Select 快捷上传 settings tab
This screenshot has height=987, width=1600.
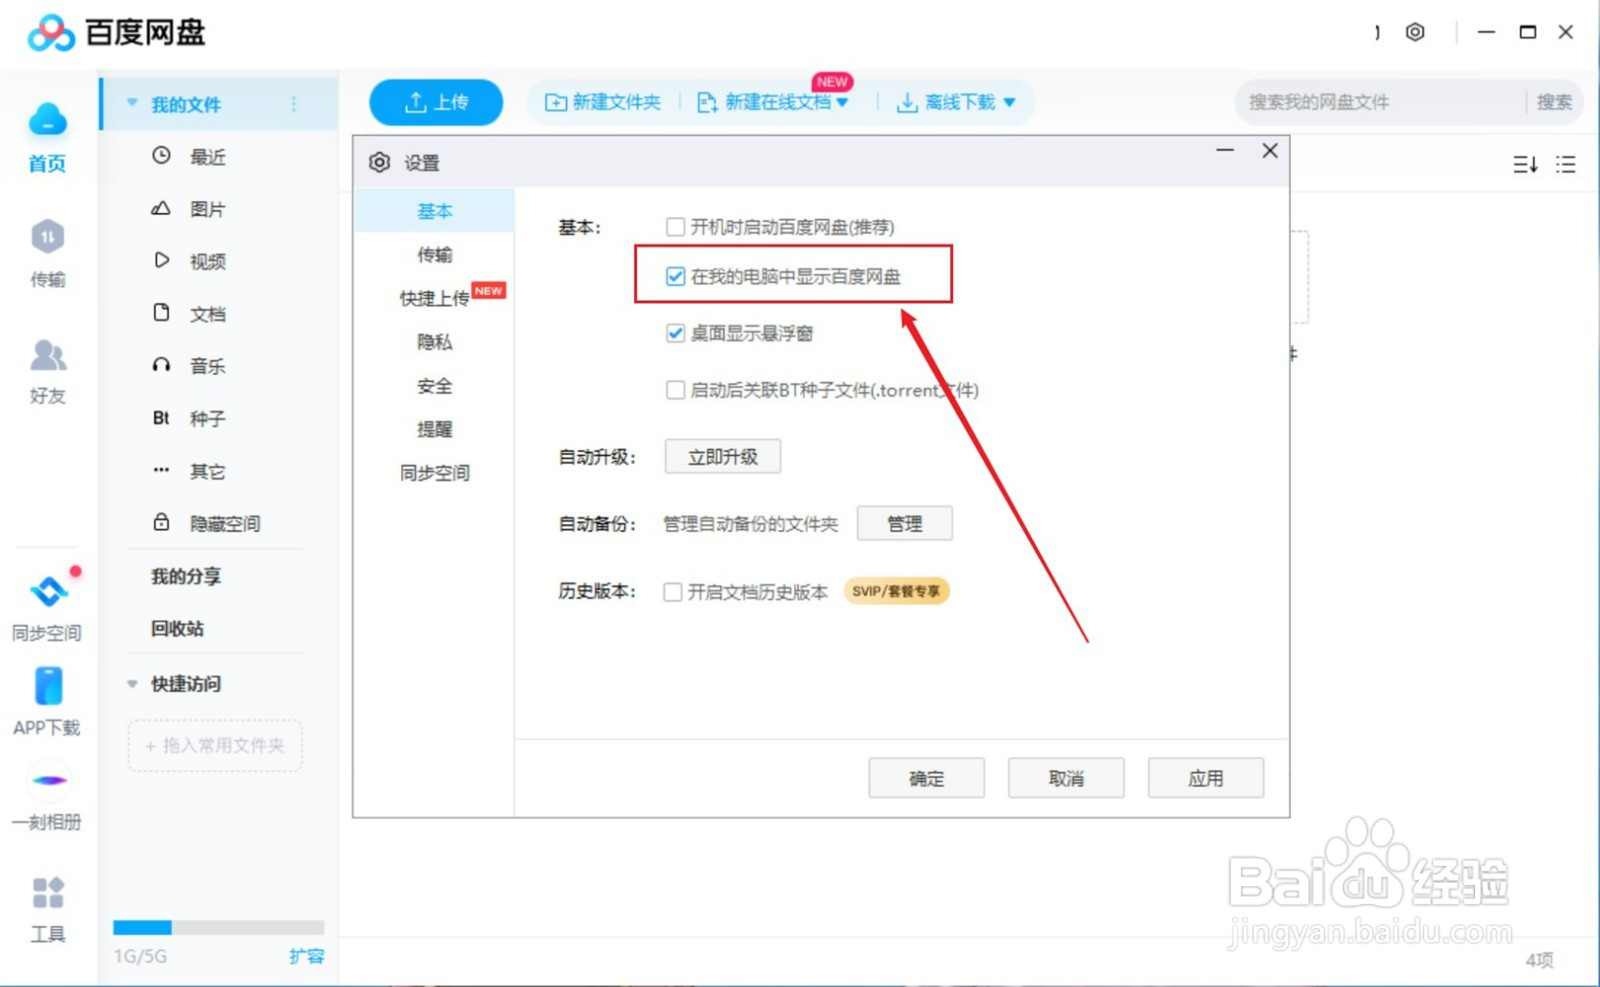pyautogui.click(x=434, y=298)
